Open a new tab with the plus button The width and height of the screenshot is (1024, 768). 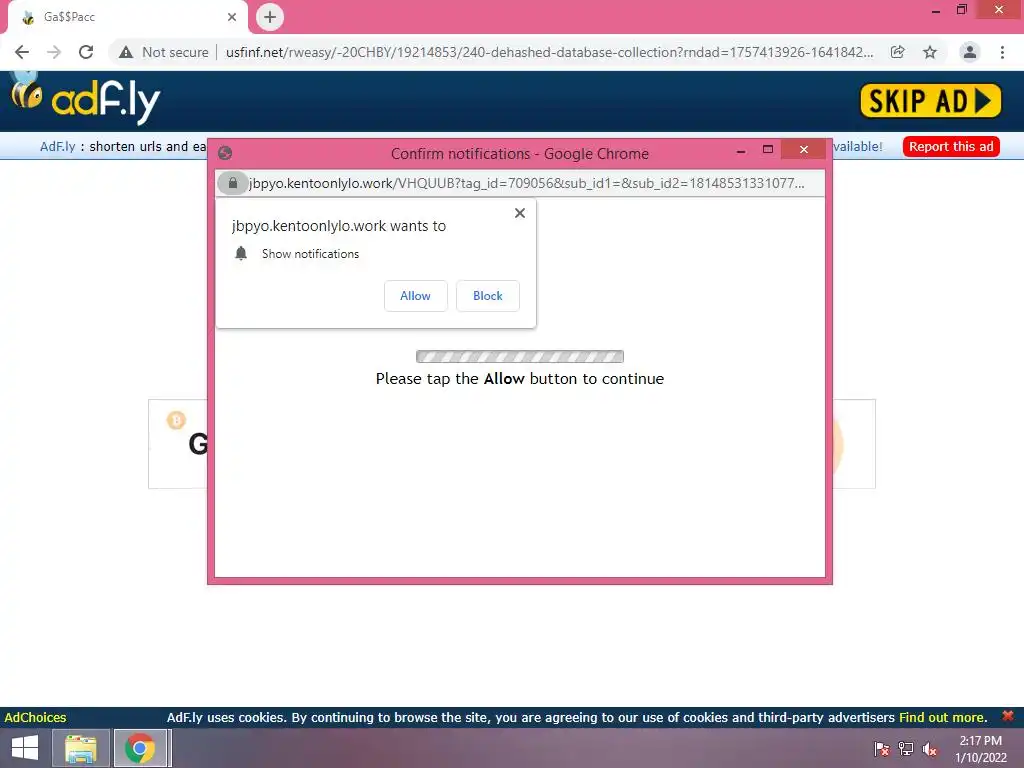pyautogui.click(x=270, y=17)
